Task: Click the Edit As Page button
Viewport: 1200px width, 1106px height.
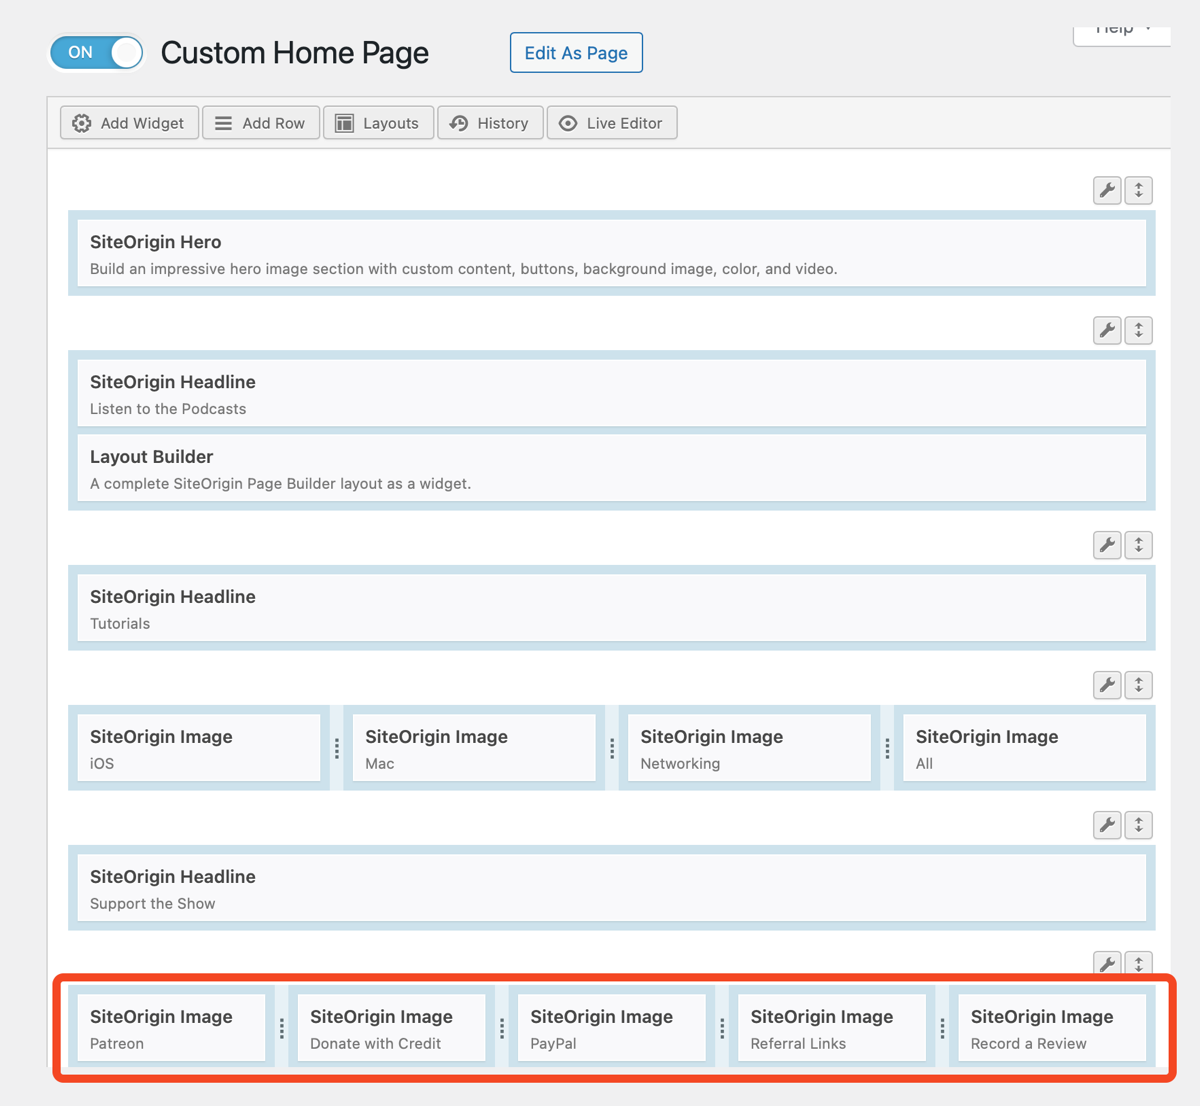Action: tap(576, 53)
